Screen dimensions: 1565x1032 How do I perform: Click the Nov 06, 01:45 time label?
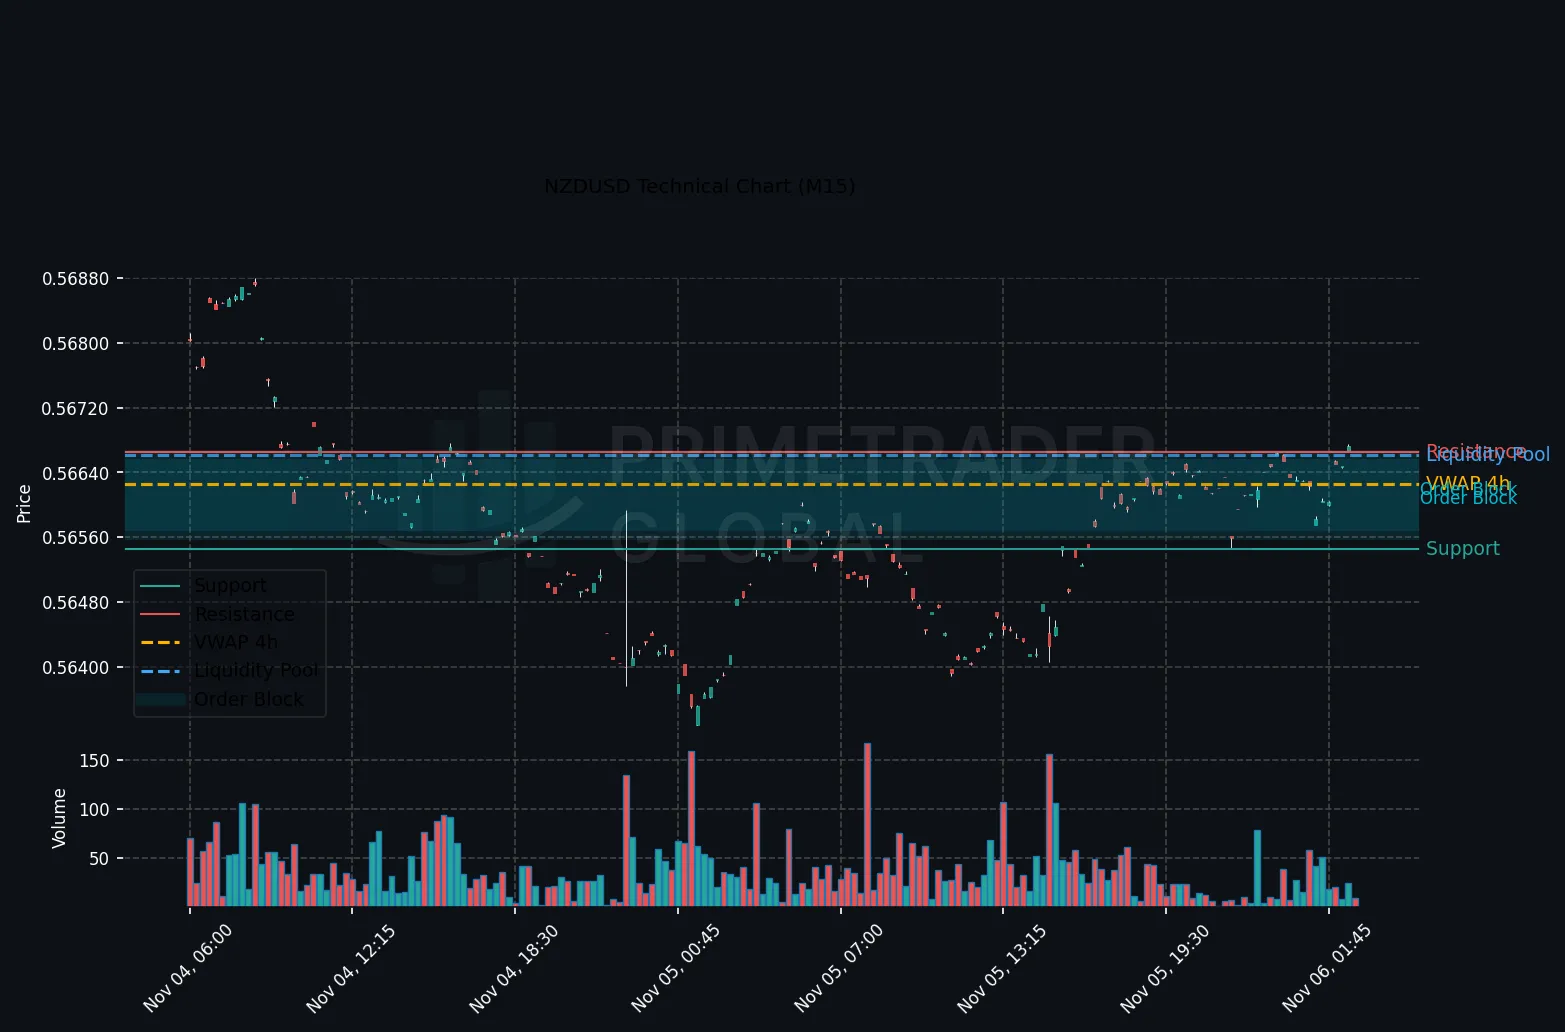click(x=1327, y=968)
